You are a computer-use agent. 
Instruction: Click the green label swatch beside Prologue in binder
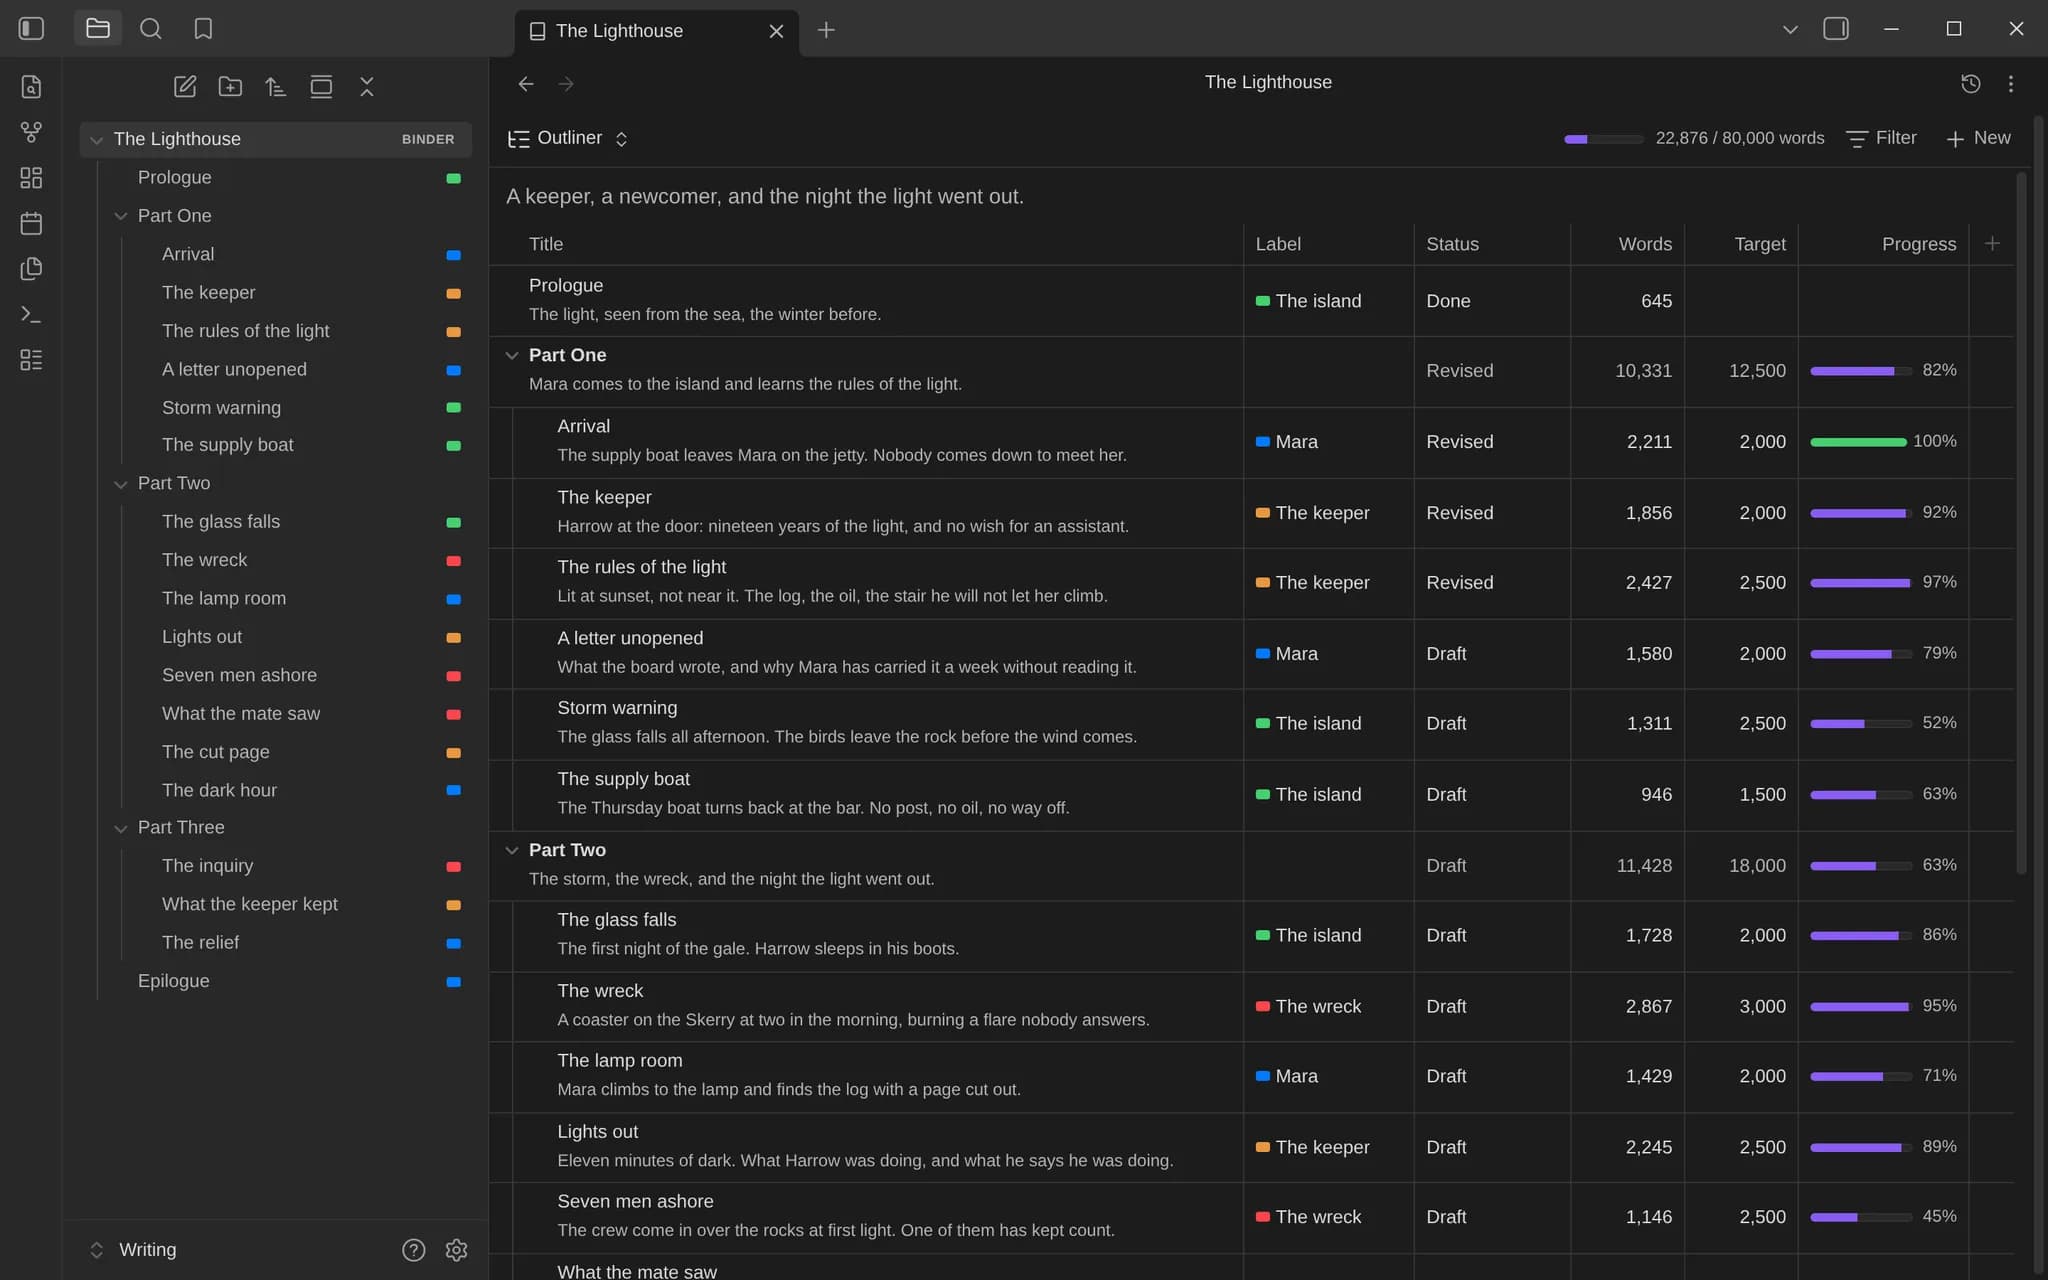pos(453,178)
